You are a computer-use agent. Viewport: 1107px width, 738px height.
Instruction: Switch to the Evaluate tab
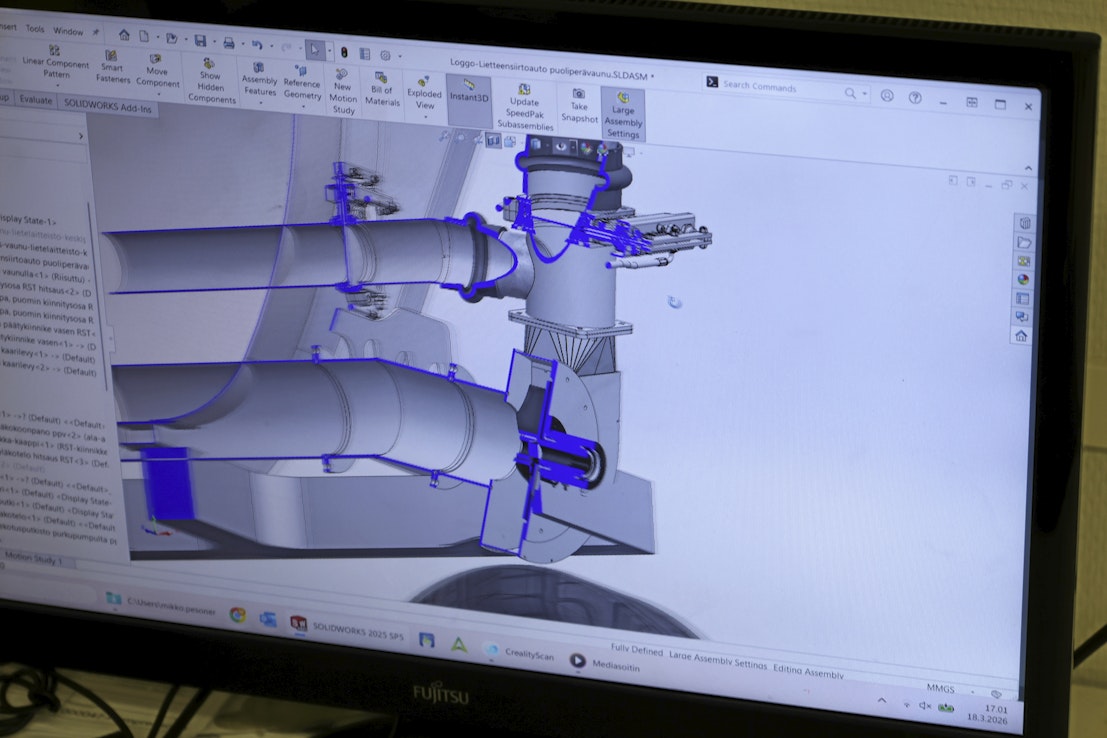pyautogui.click(x=36, y=100)
